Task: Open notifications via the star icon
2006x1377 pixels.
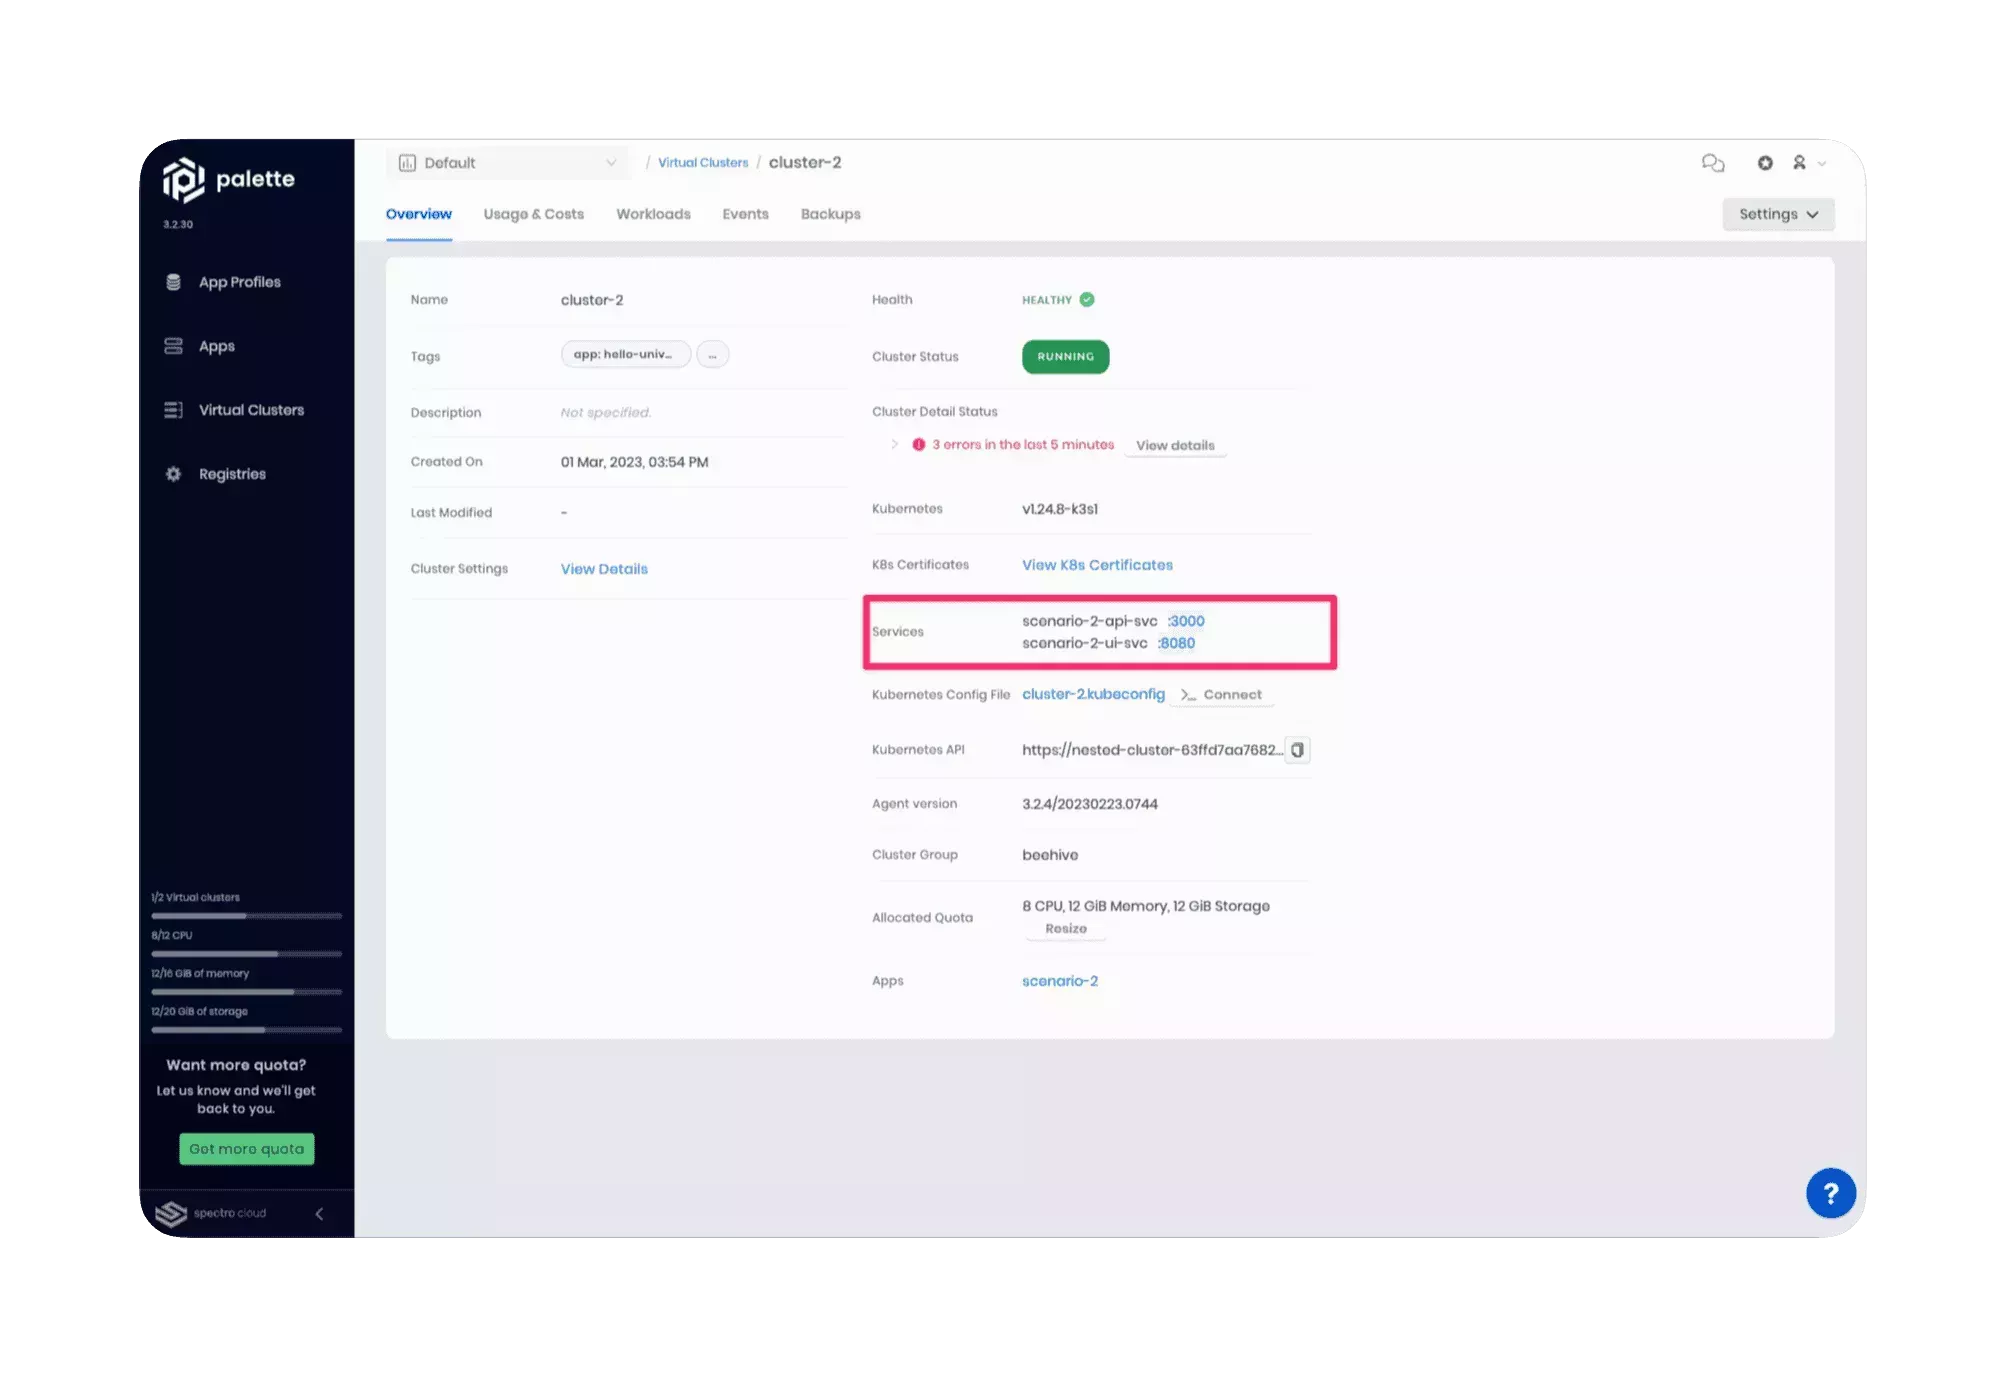Action: tap(1764, 162)
